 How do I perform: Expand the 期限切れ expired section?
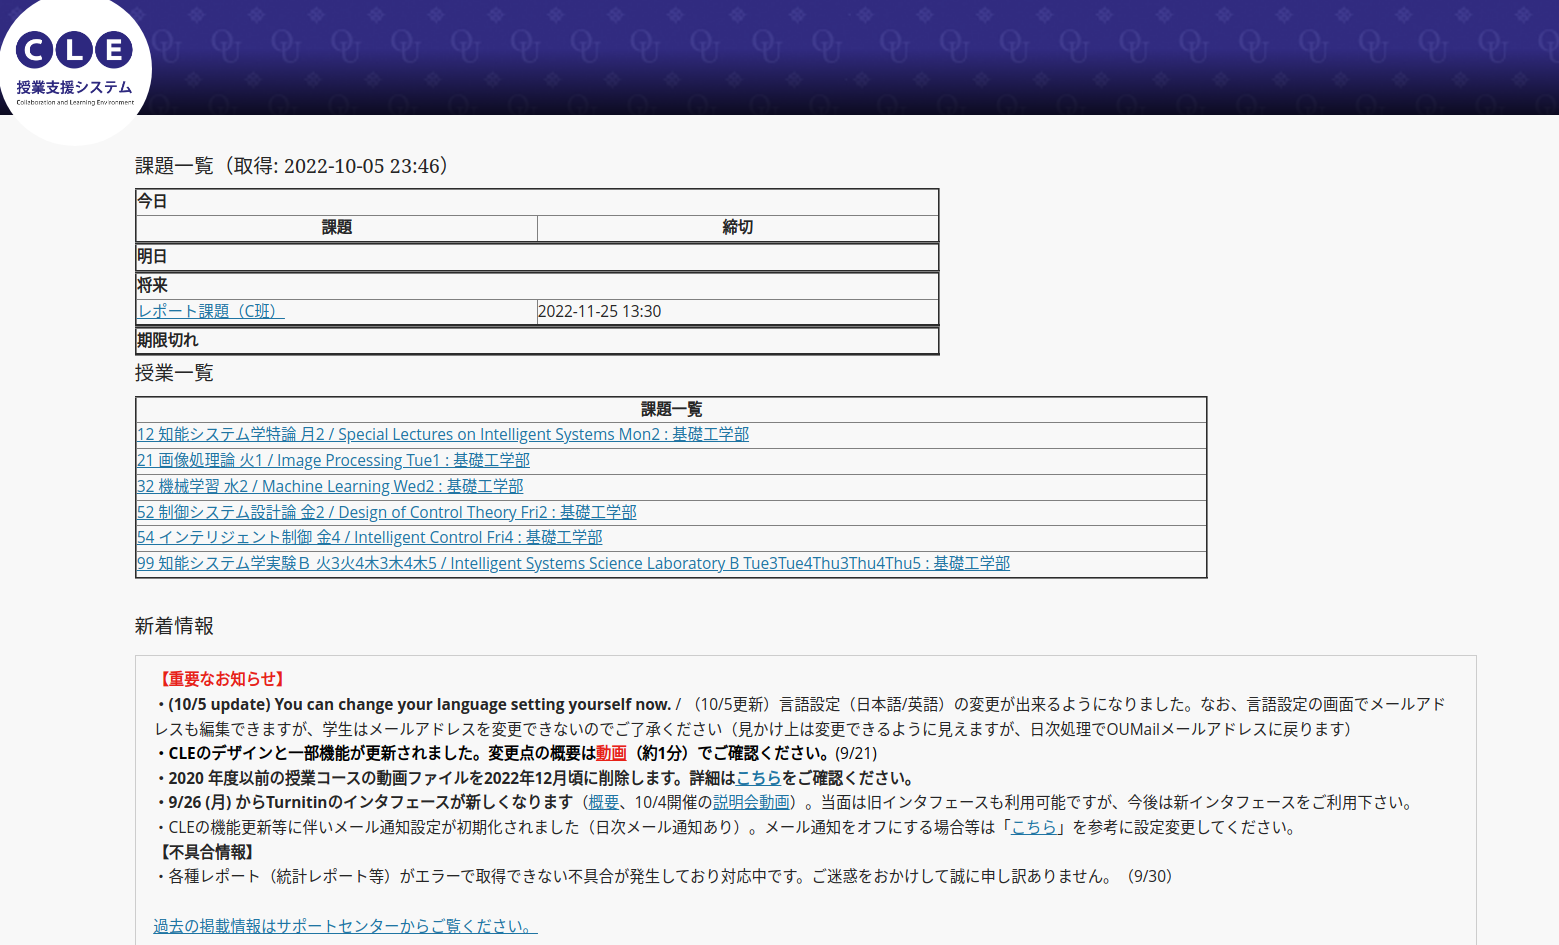pyautogui.click(x=167, y=340)
